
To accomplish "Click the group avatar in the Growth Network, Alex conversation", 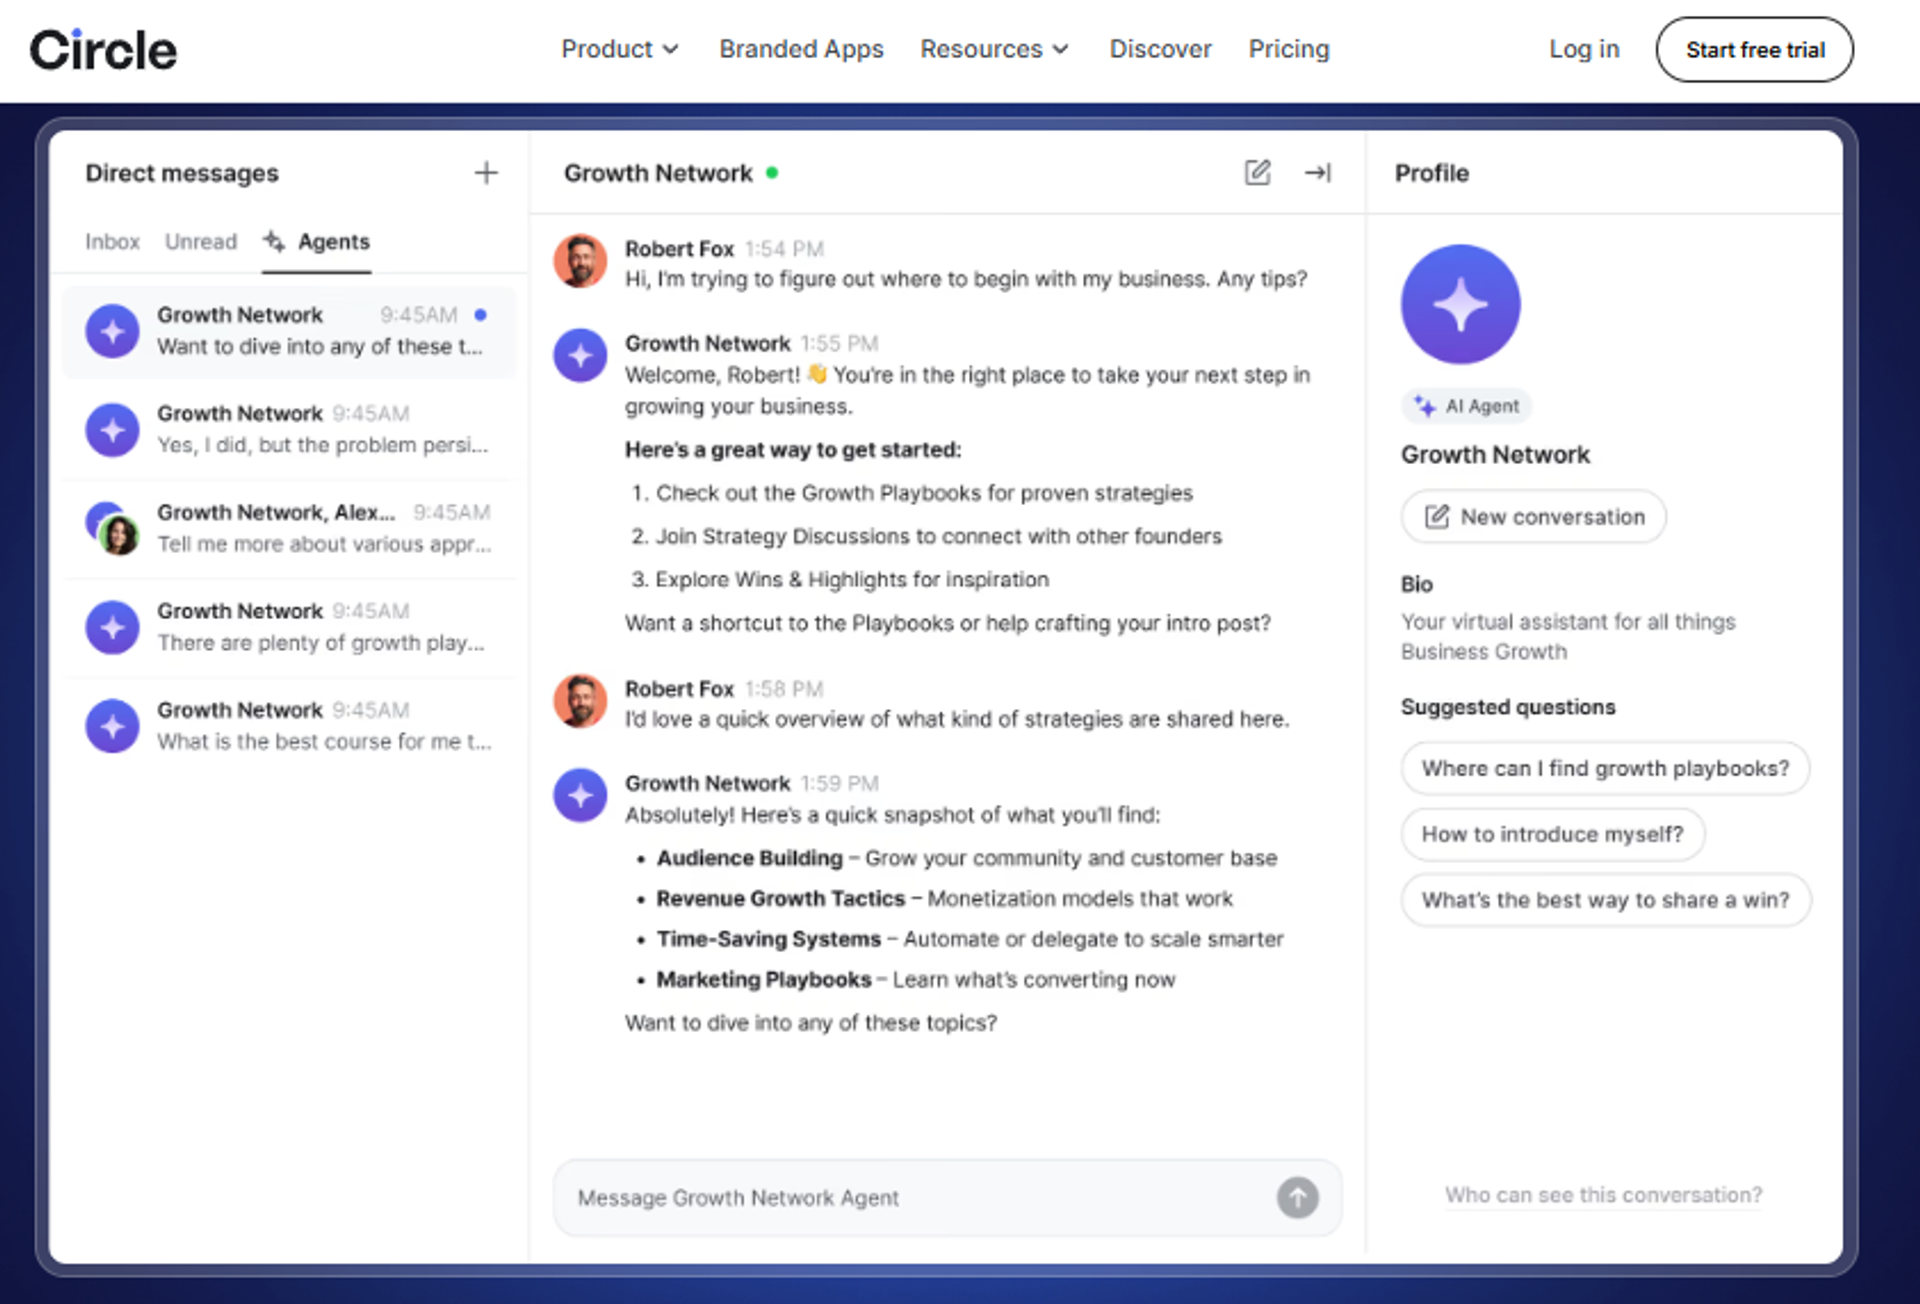I will coord(112,528).
